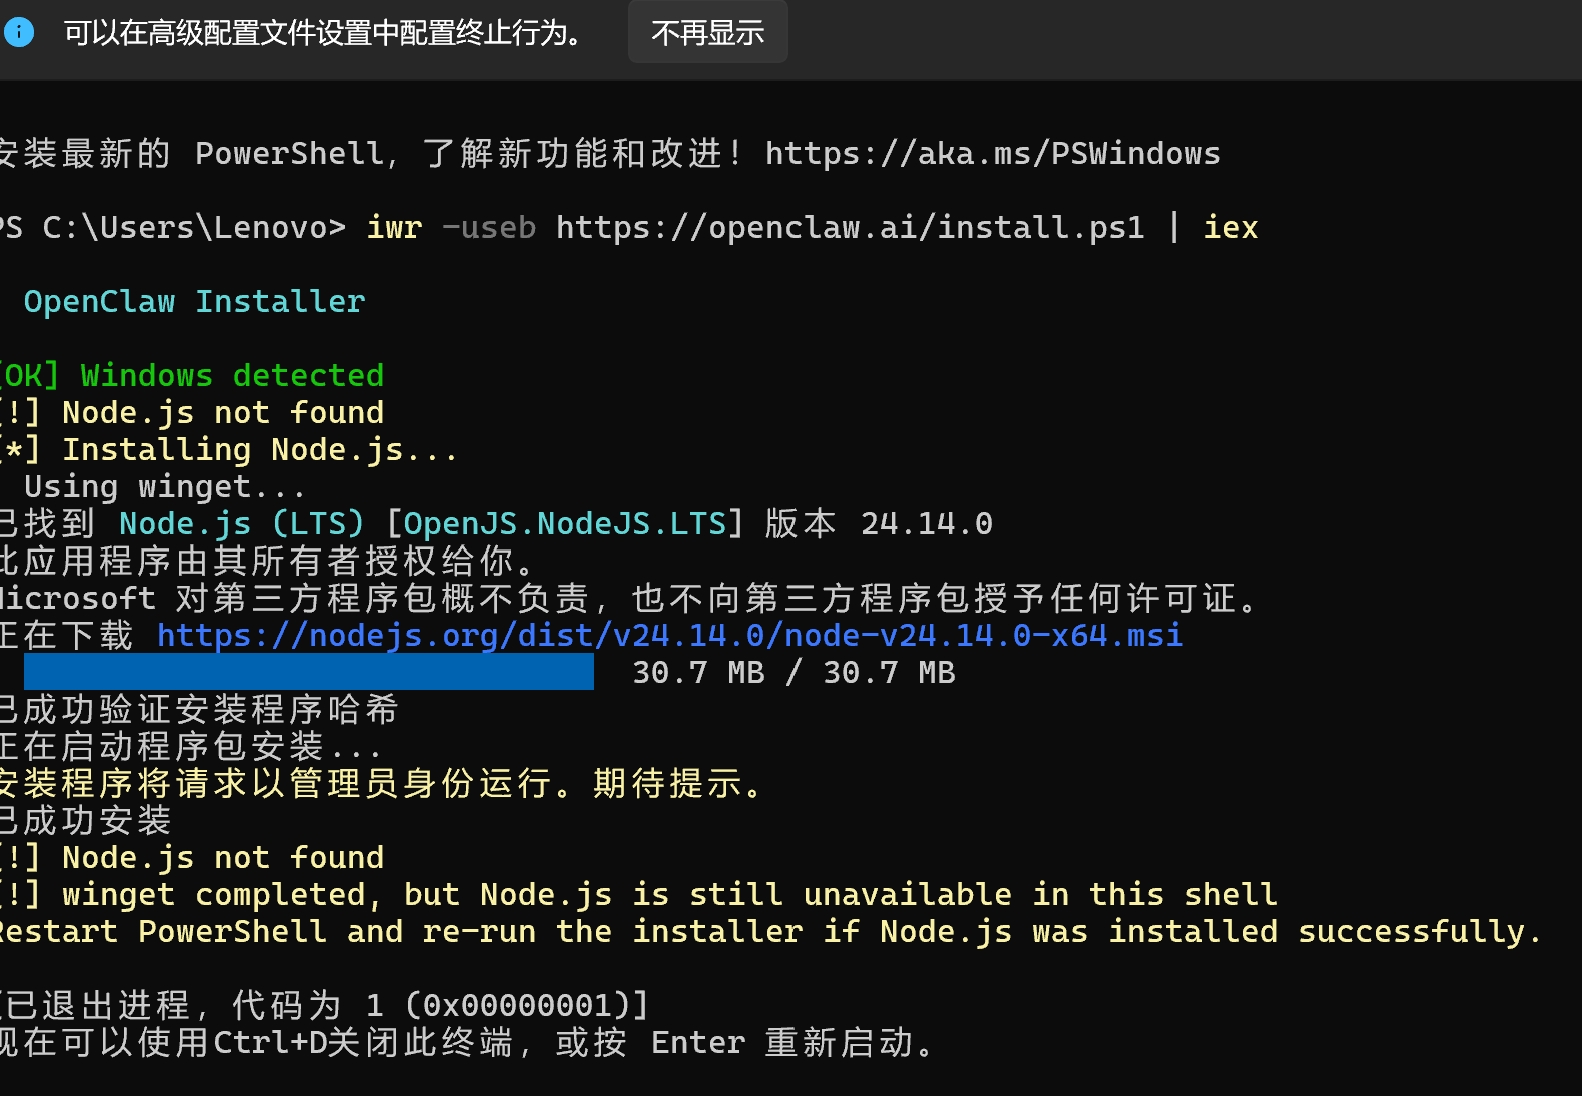The width and height of the screenshot is (1582, 1096).
Task: Click the 30.7 MB download size text
Action: (793, 673)
